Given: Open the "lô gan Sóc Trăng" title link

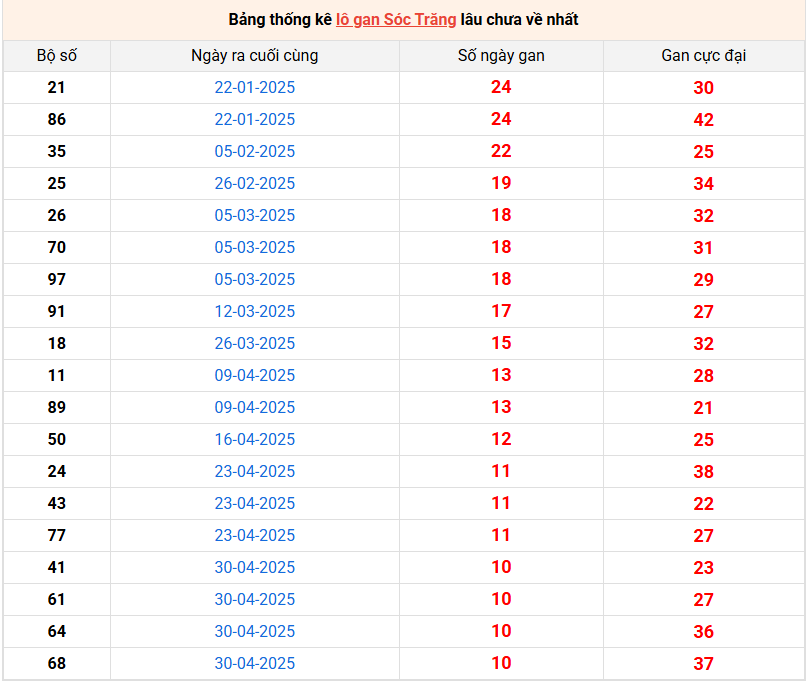Looking at the screenshot, I should pos(396,19).
